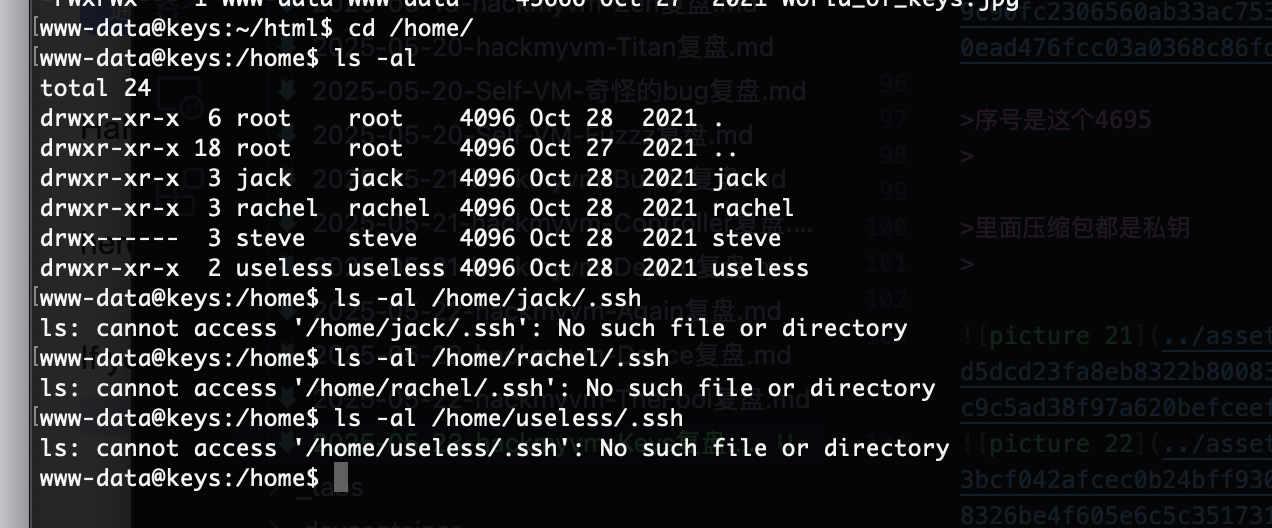Click the terminal cursor block at the prompt
Image resolution: width=1272 pixels, height=528 pixels.
(x=340, y=478)
